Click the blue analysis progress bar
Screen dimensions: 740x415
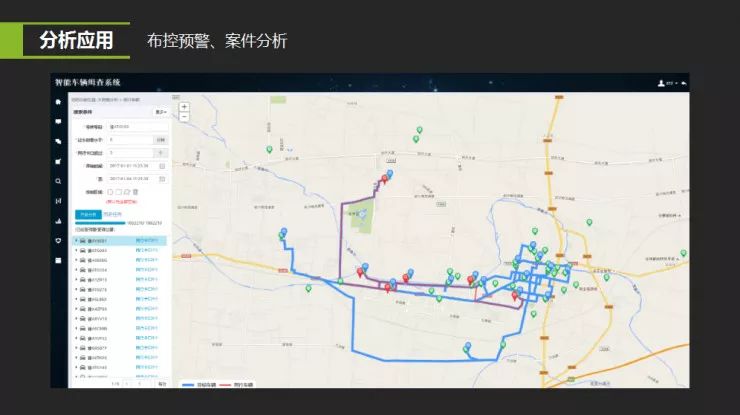(x=101, y=223)
